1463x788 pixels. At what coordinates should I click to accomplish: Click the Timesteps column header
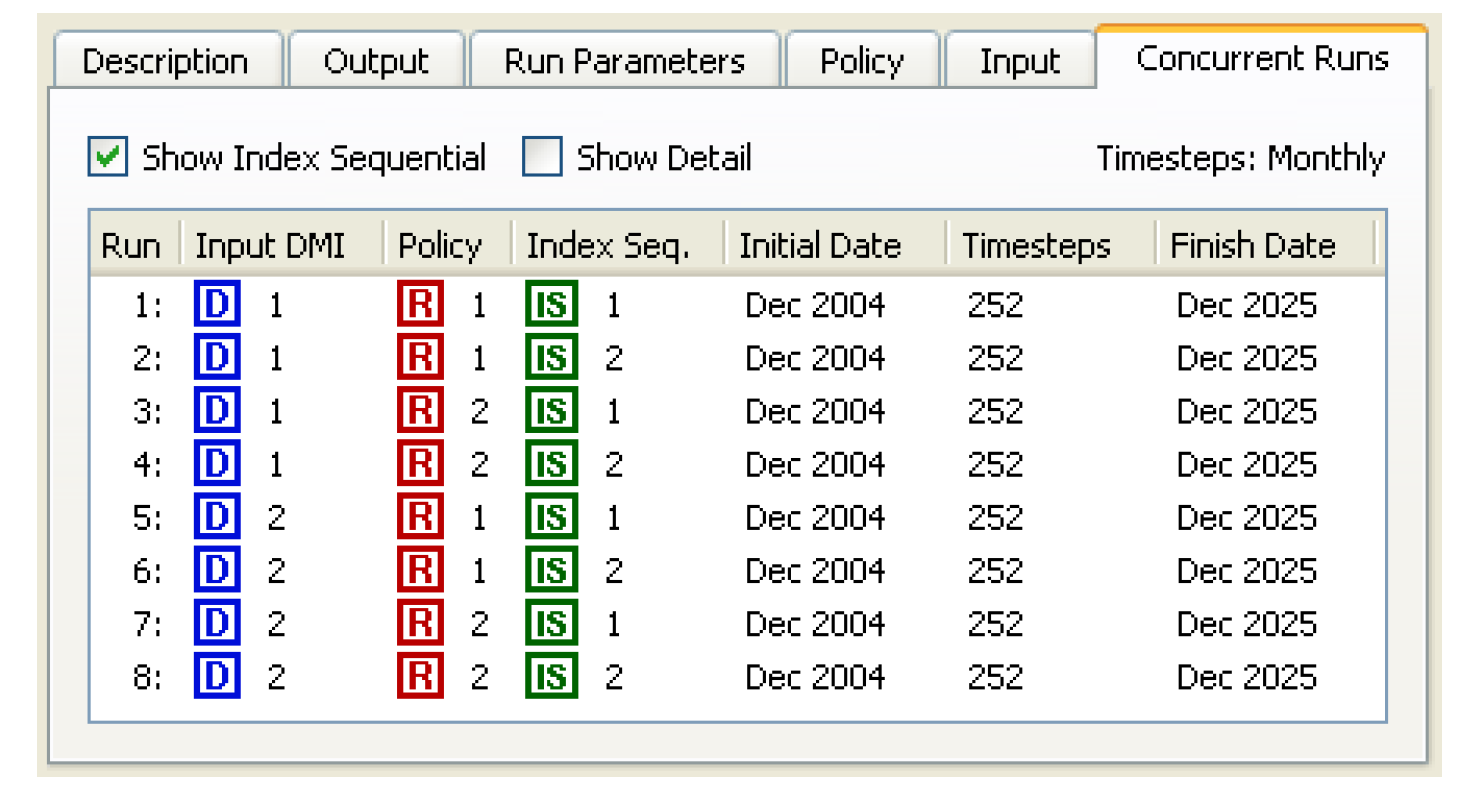(x=1036, y=246)
